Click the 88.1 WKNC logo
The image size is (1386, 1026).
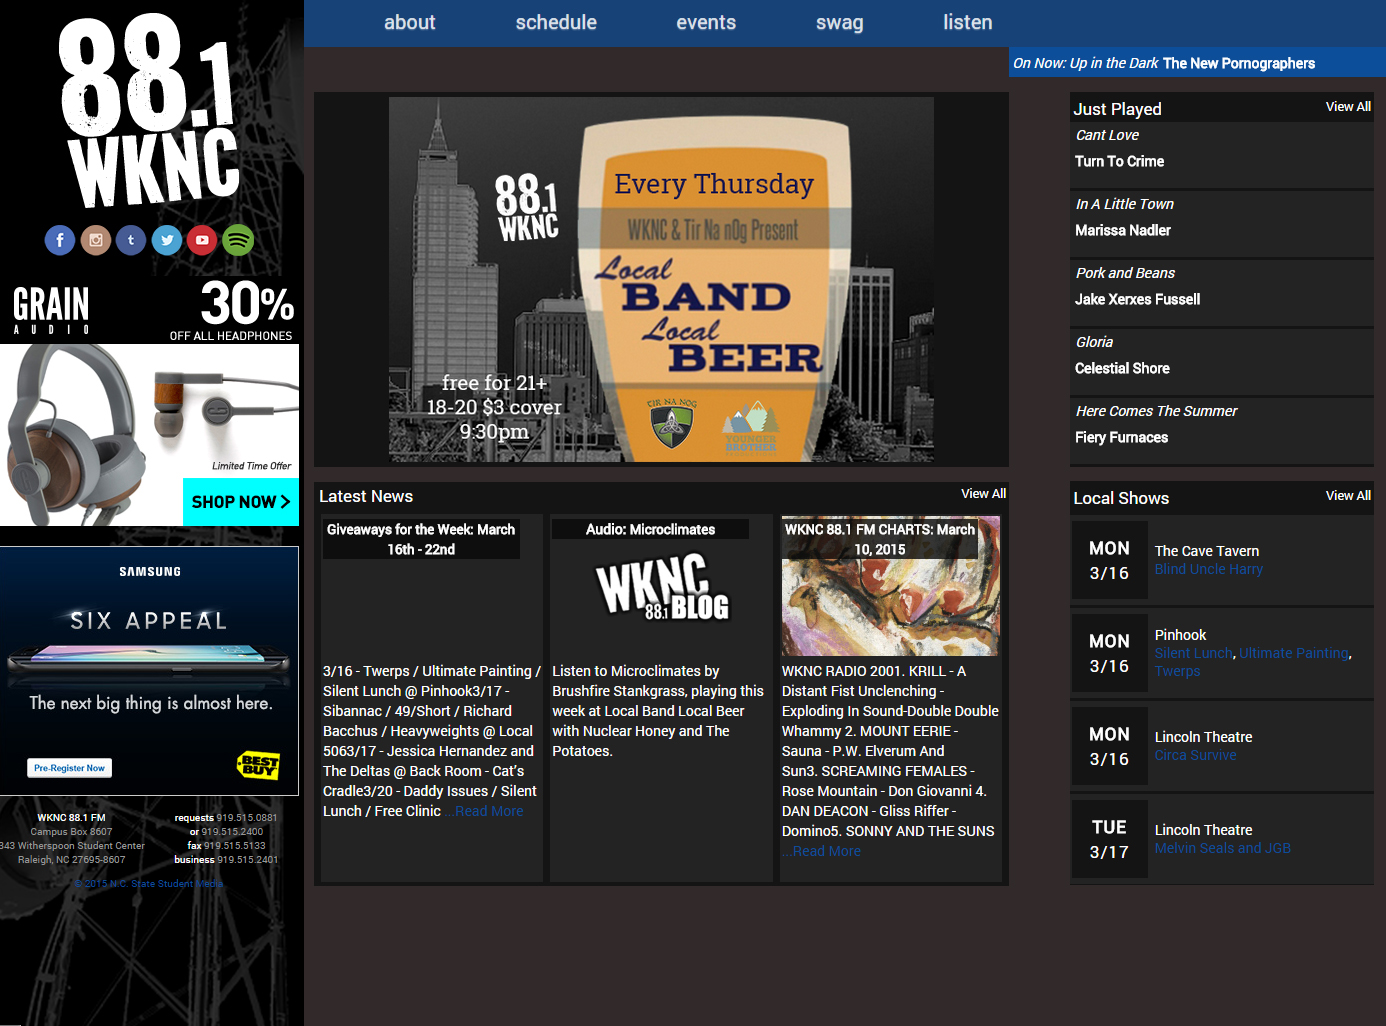coord(150,110)
